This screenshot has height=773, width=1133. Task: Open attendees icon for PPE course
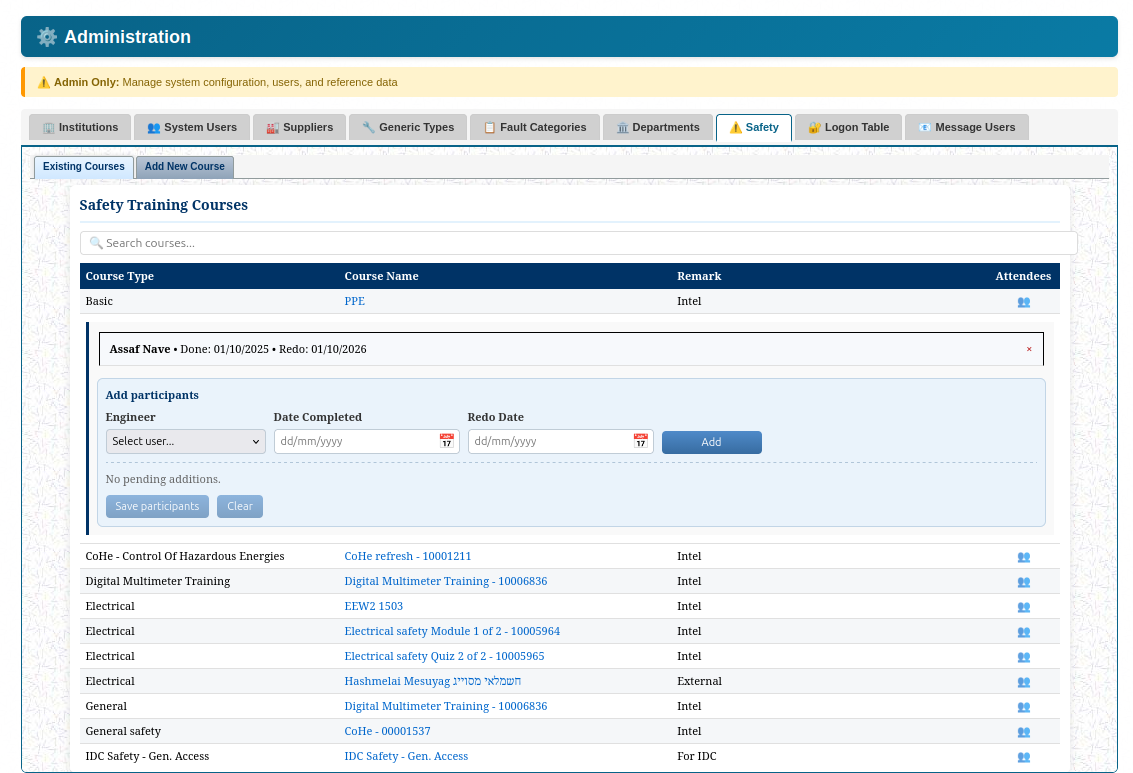click(1023, 301)
